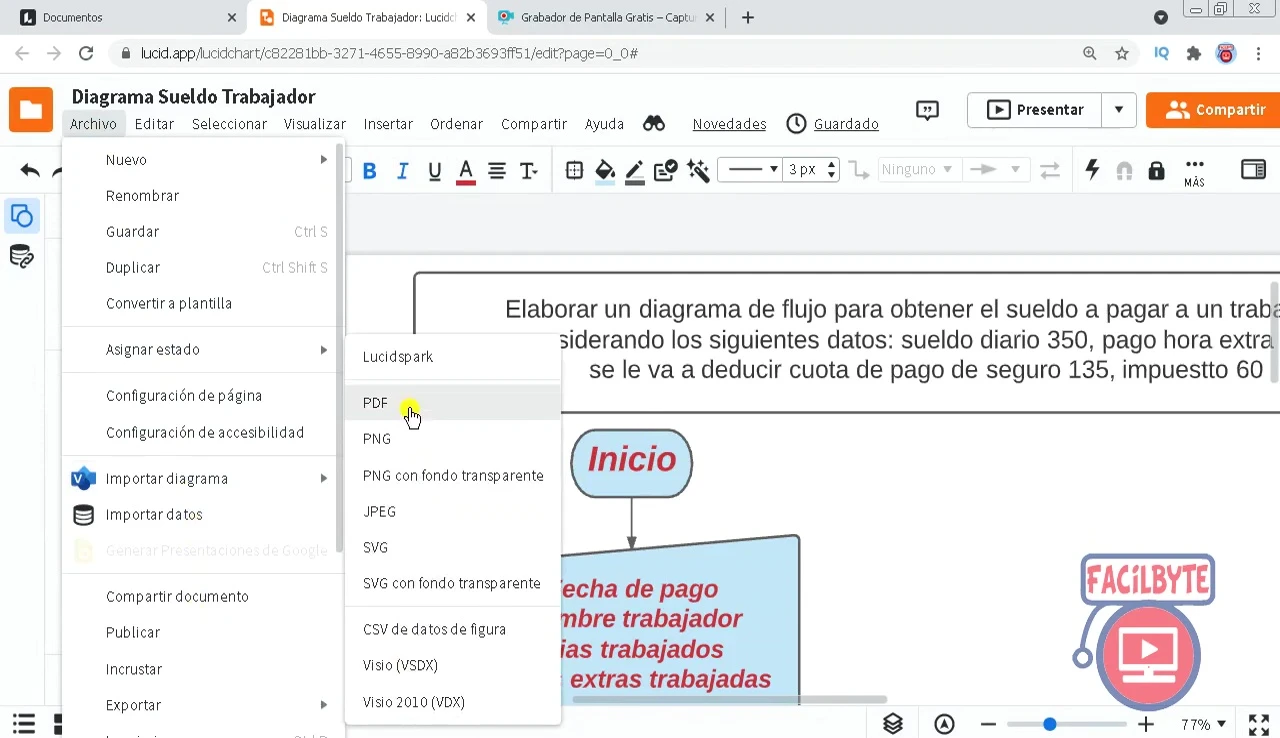Select Duplicar in the Archivo menu
Image resolution: width=1280 pixels, height=738 pixels.
click(200, 268)
